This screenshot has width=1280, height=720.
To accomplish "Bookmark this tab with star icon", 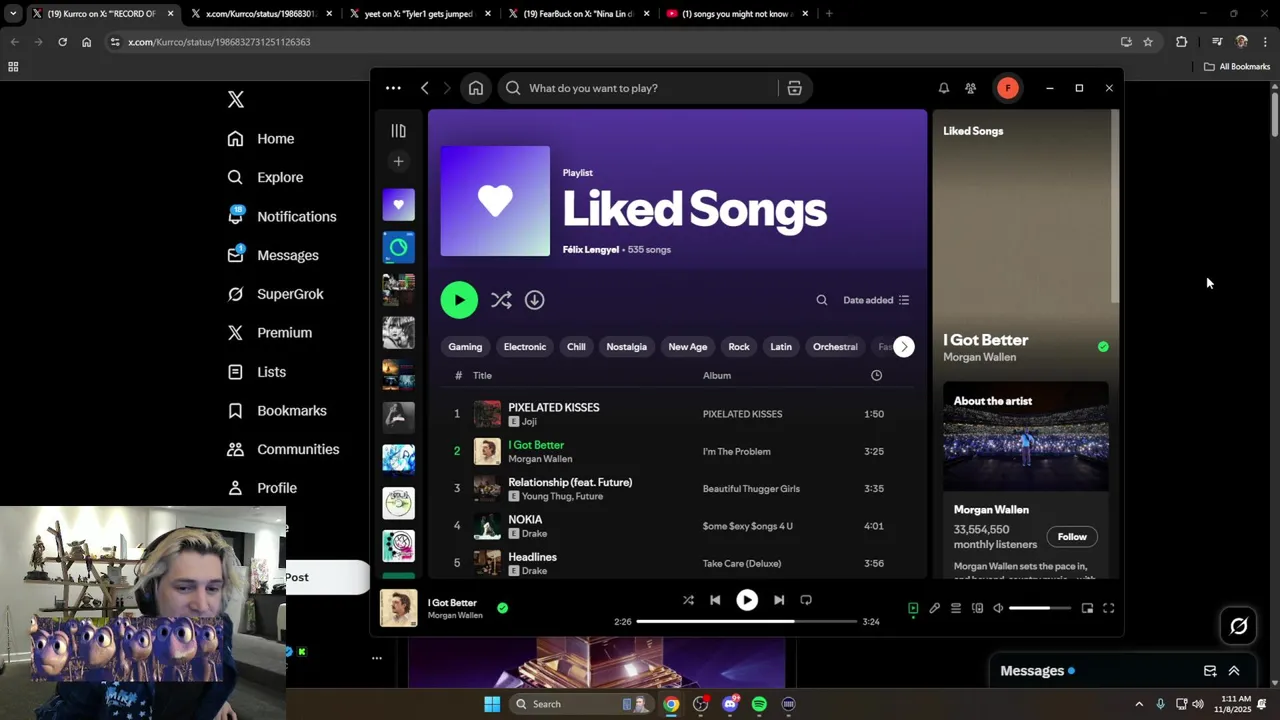I will click(x=1148, y=42).
